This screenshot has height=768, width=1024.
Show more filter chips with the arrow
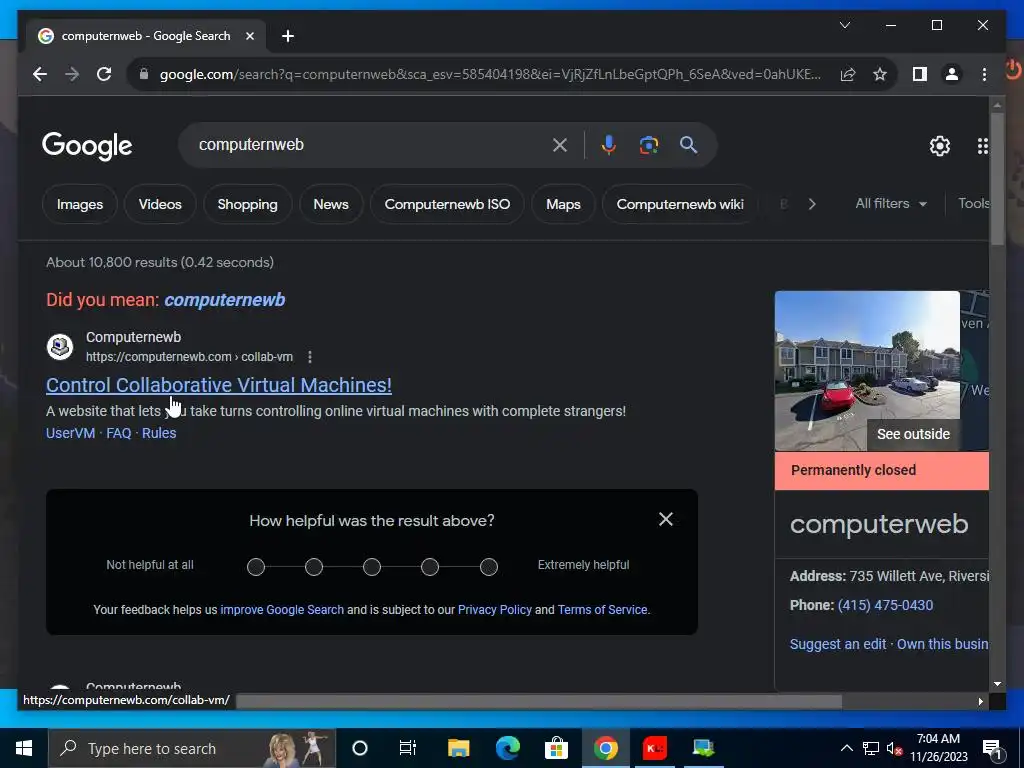click(x=812, y=204)
